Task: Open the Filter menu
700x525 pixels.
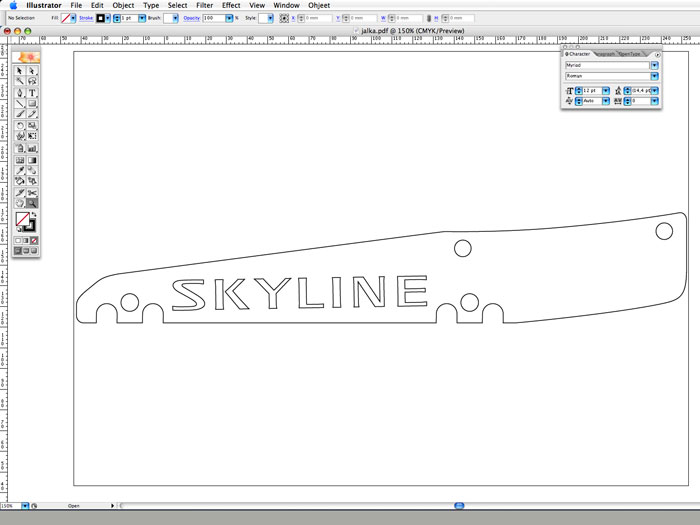Action: click(204, 5)
